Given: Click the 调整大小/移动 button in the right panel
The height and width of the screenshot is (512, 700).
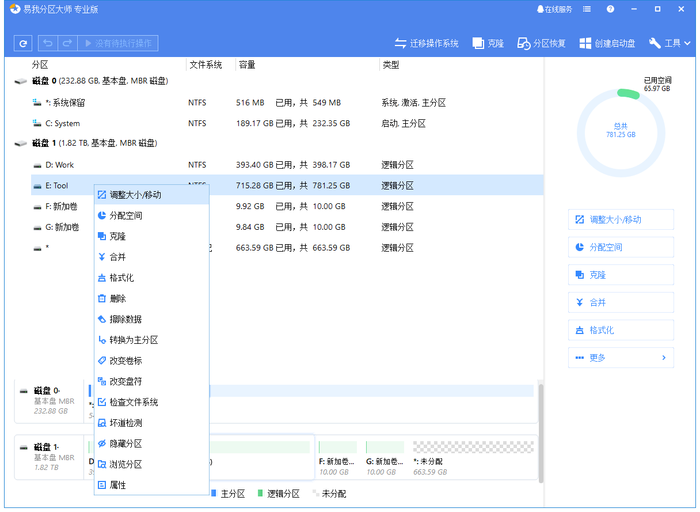Looking at the screenshot, I should [621, 220].
